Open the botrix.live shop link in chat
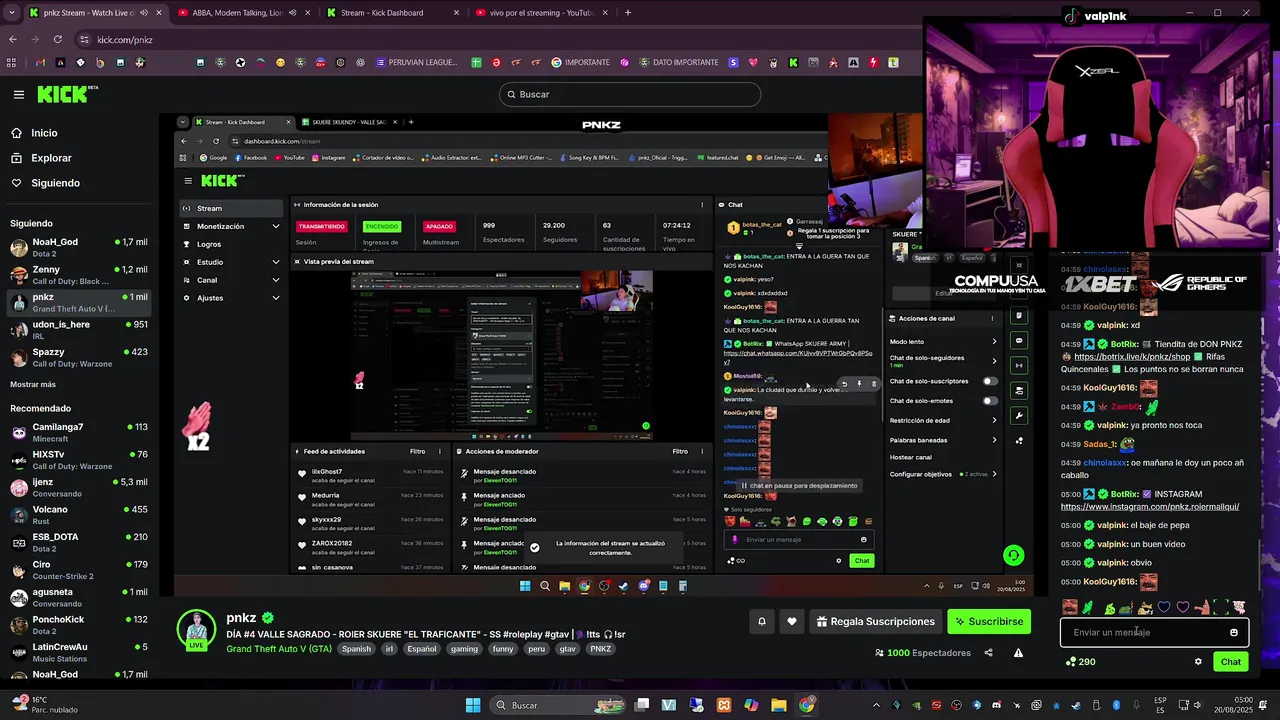 point(1132,357)
